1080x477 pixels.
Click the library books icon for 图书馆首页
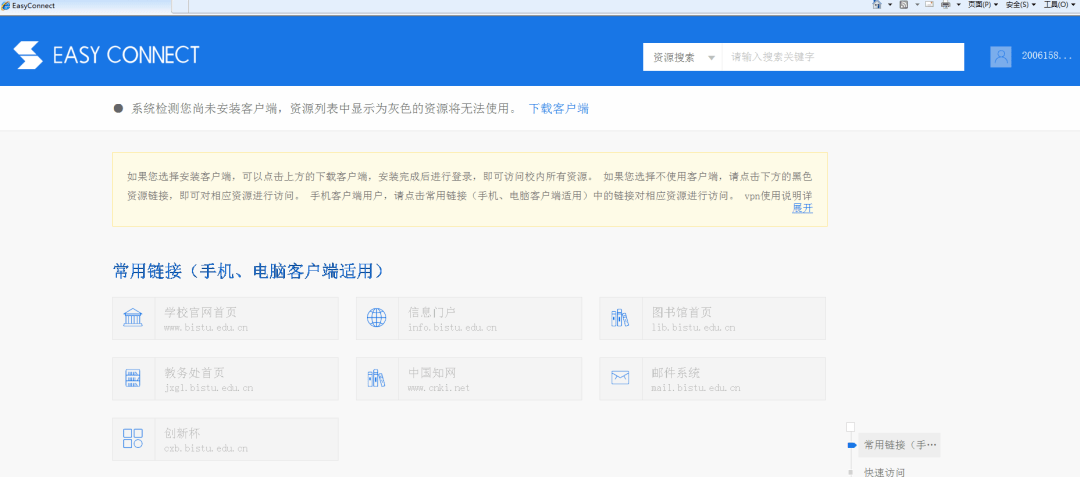(620, 319)
